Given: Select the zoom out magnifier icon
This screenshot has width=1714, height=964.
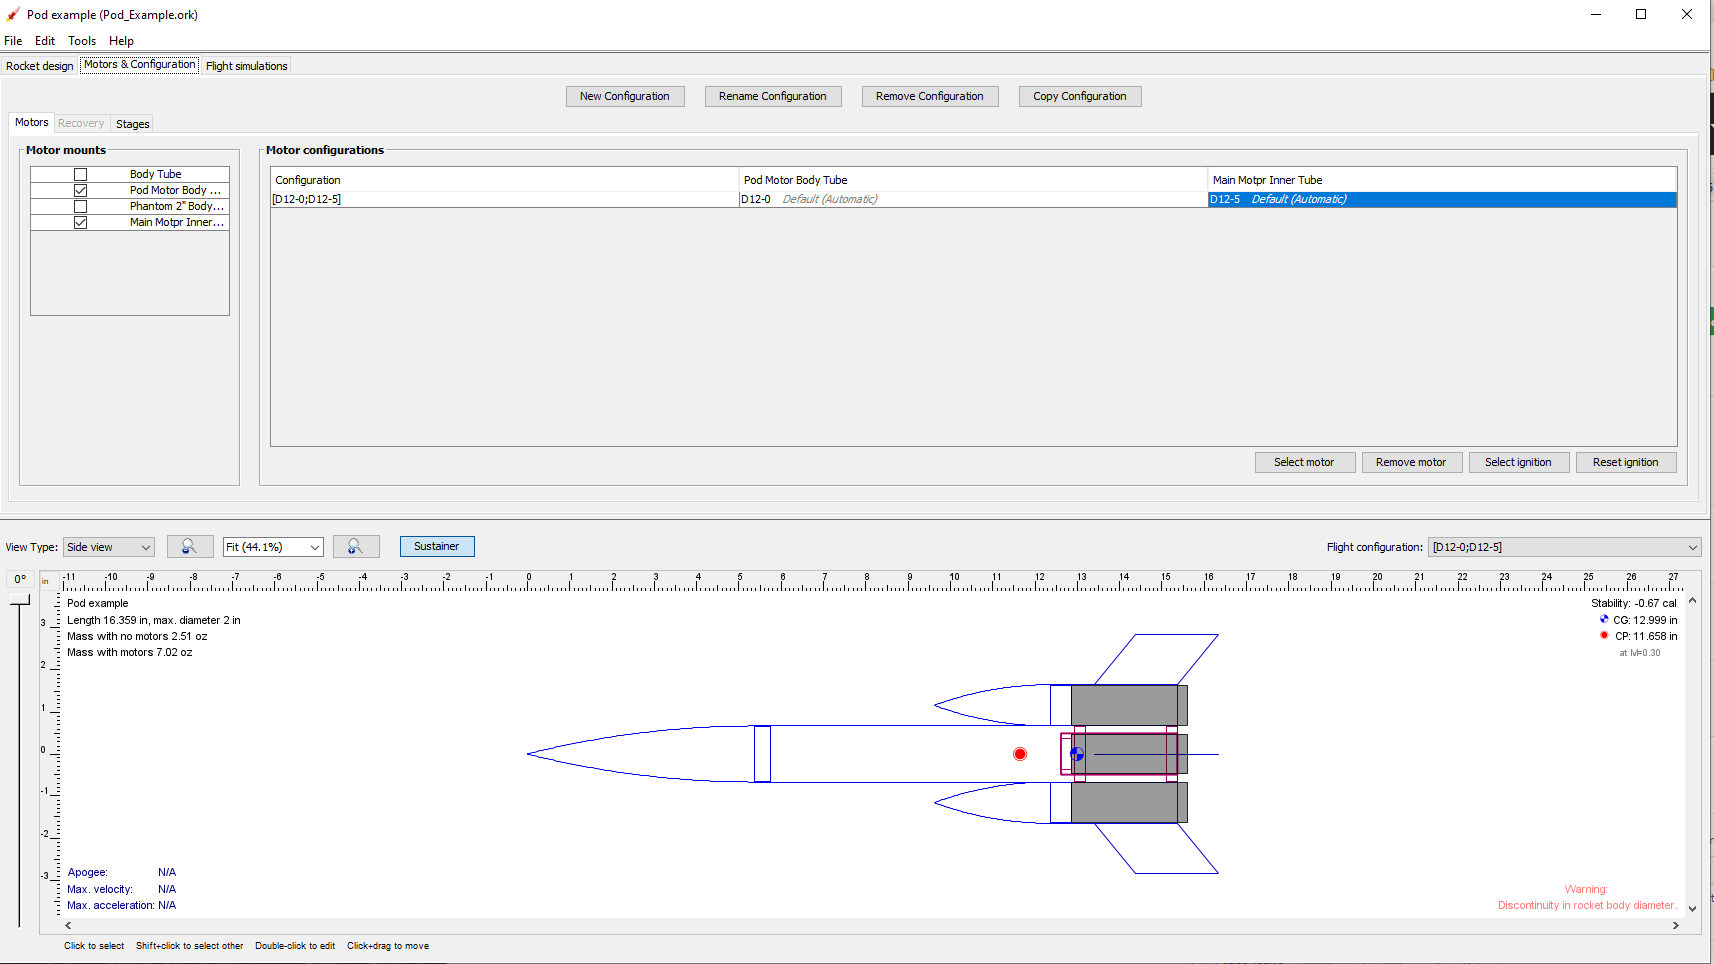Looking at the screenshot, I should pyautogui.click(x=190, y=546).
